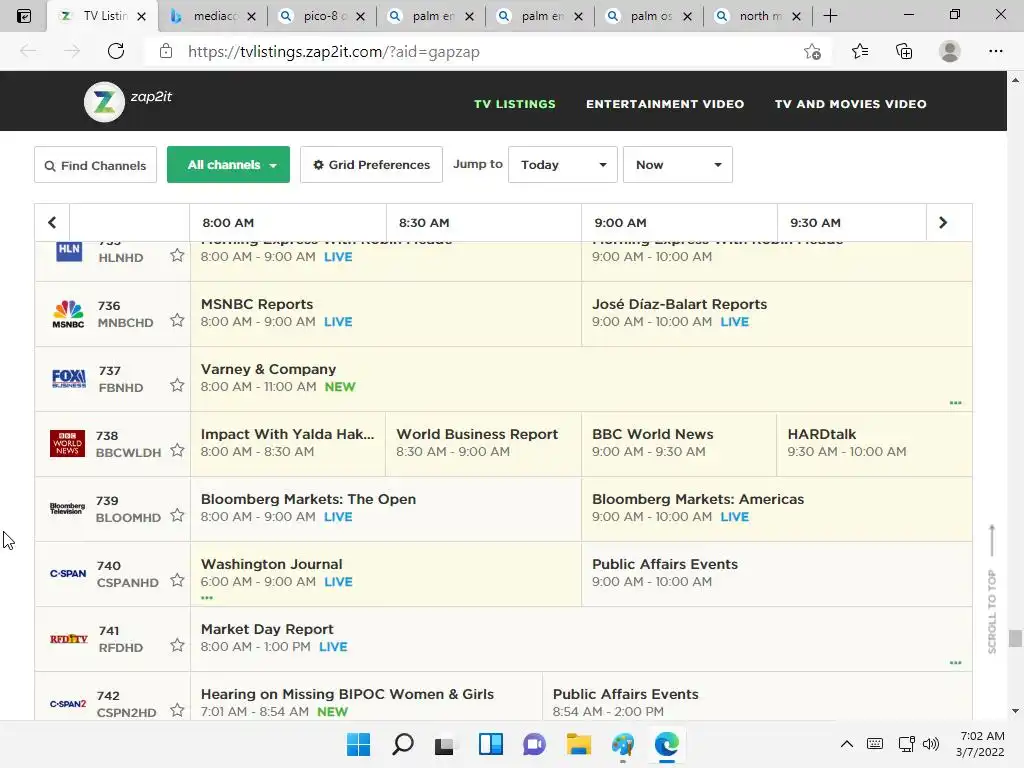The height and width of the screenshot is (768, 1024).
Task: Click the C-SPAN2 channel logo
Action: 68,703
